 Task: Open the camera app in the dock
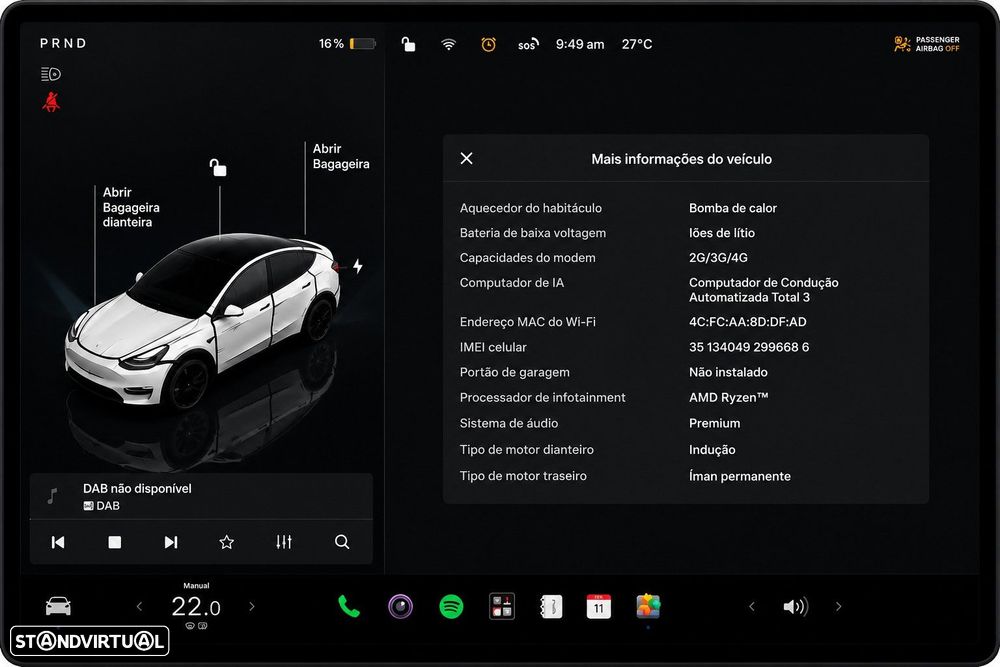[x=401, y=606]
